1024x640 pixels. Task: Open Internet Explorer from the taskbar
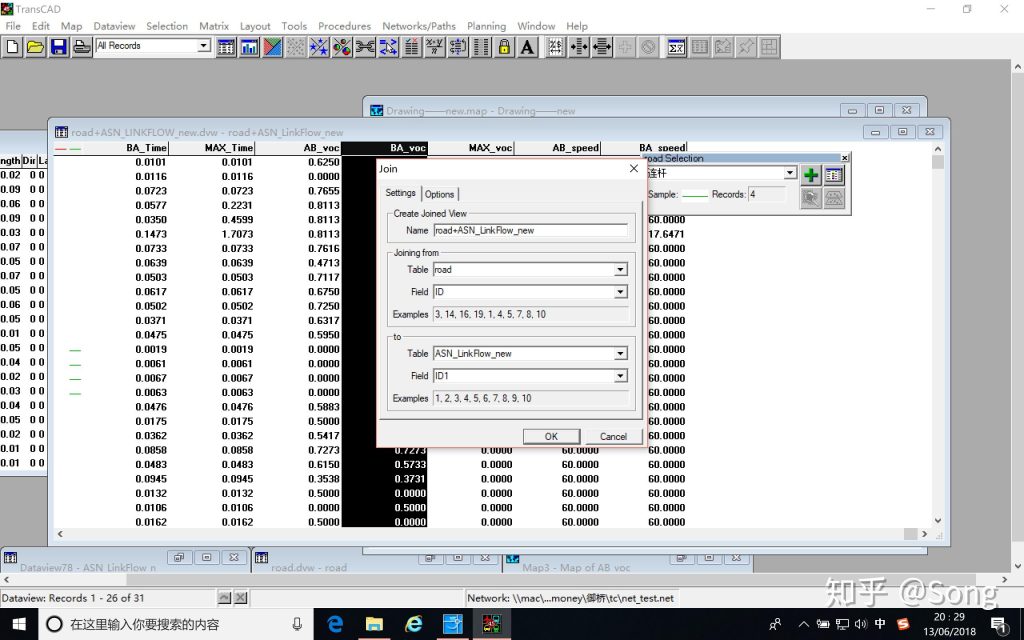click(x=413, y=624)
